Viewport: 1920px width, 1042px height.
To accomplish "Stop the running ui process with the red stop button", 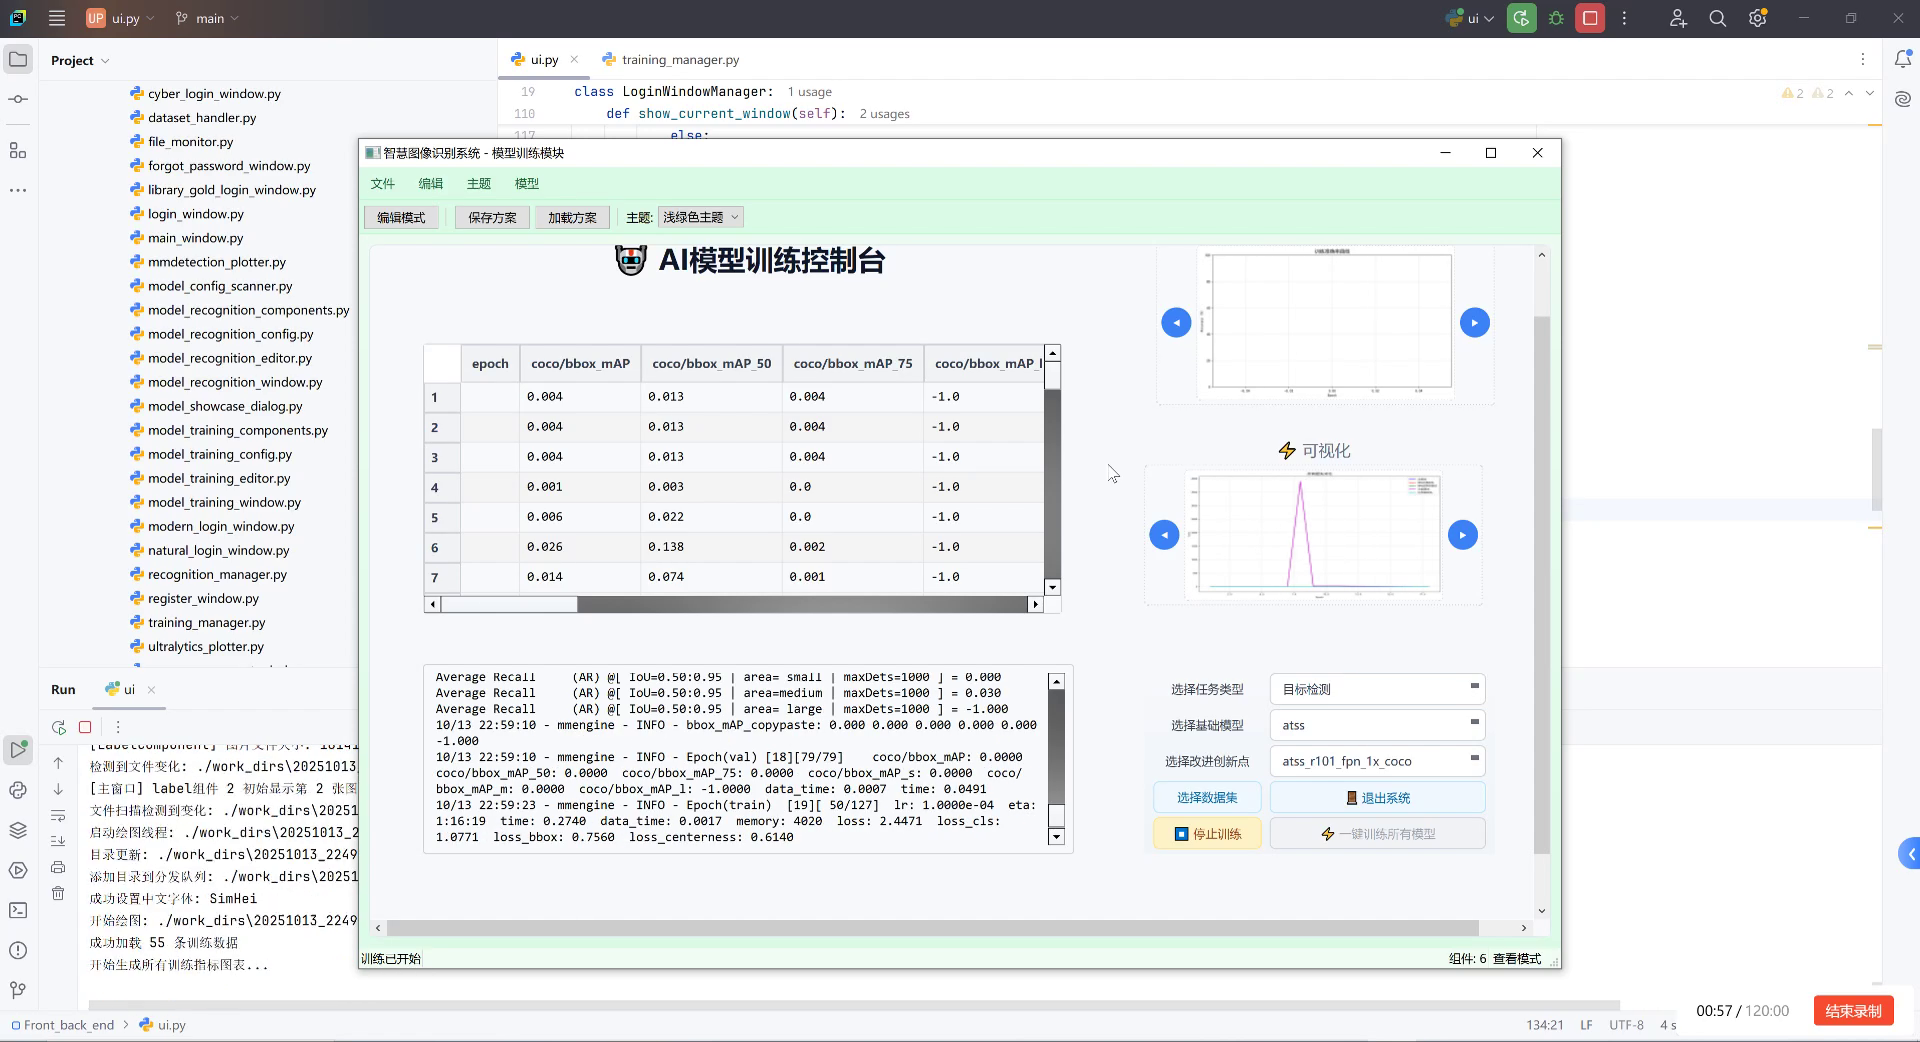I will pos(1590,18).
